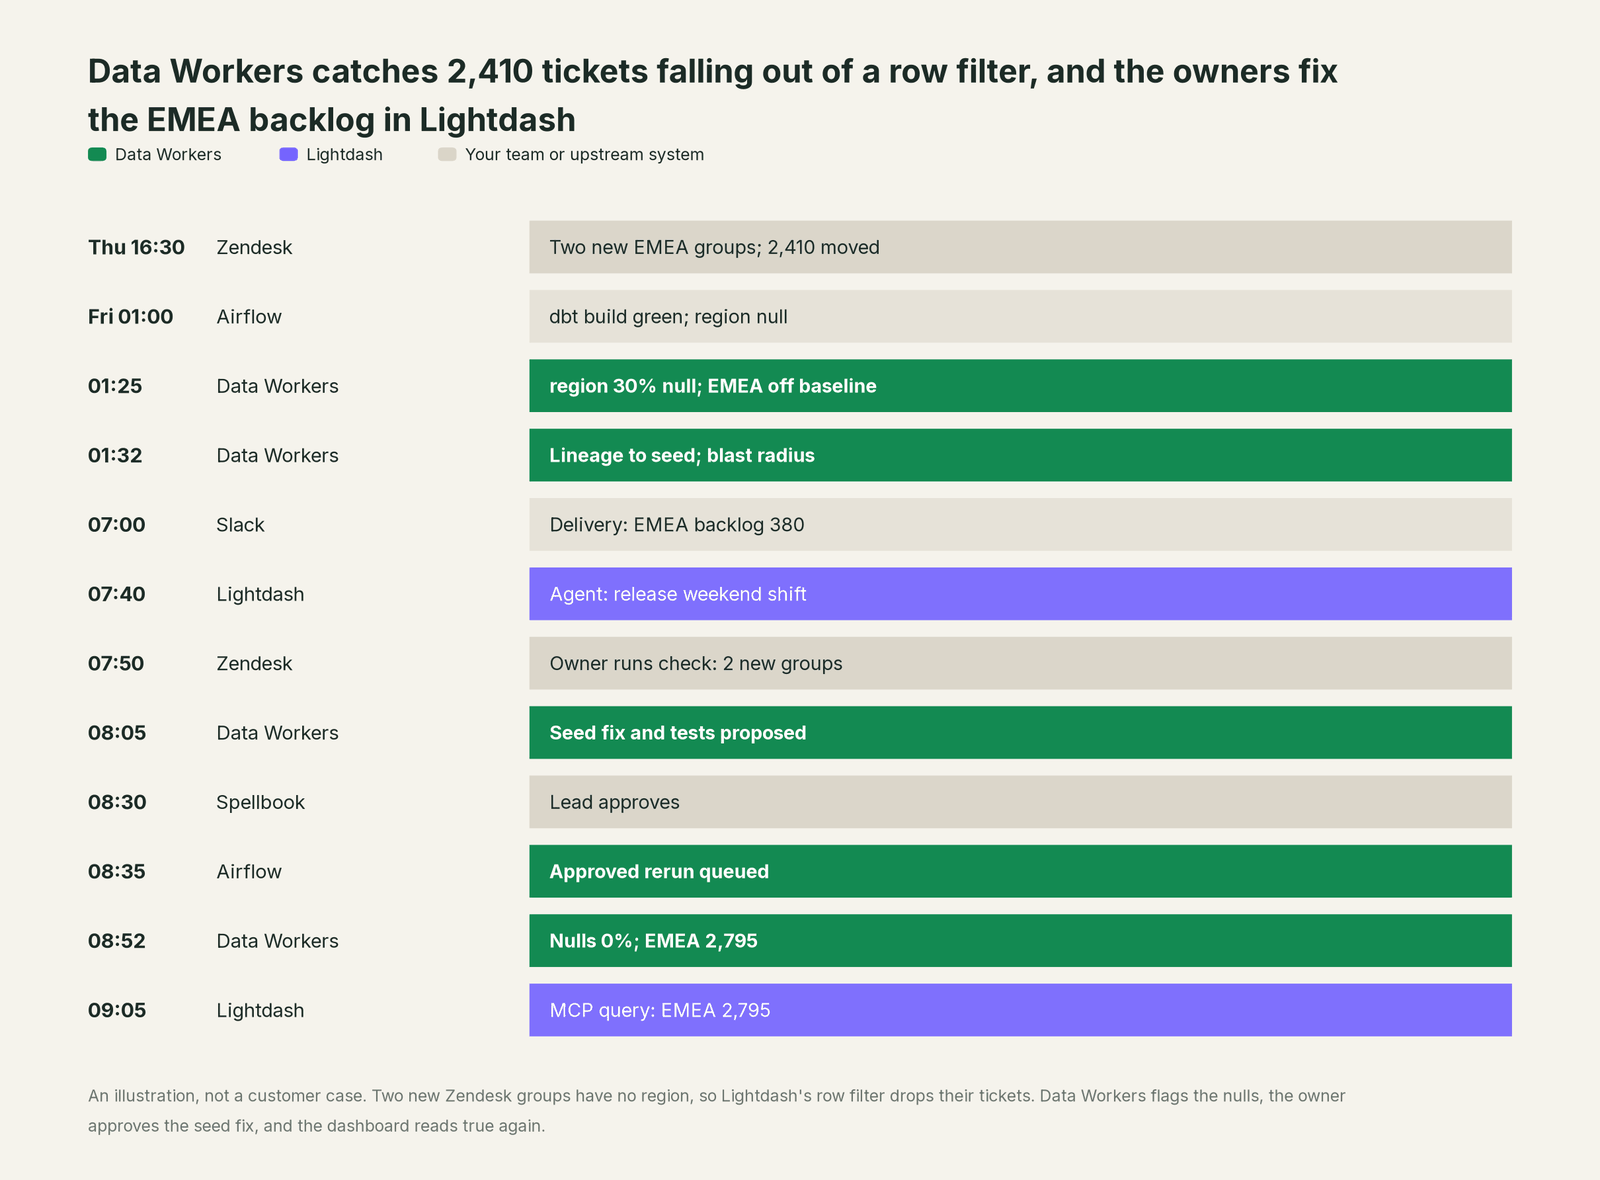
Task: Select the 'Delivery: EMEA backlog 380' bar
Action: (x=1020, y=524)
